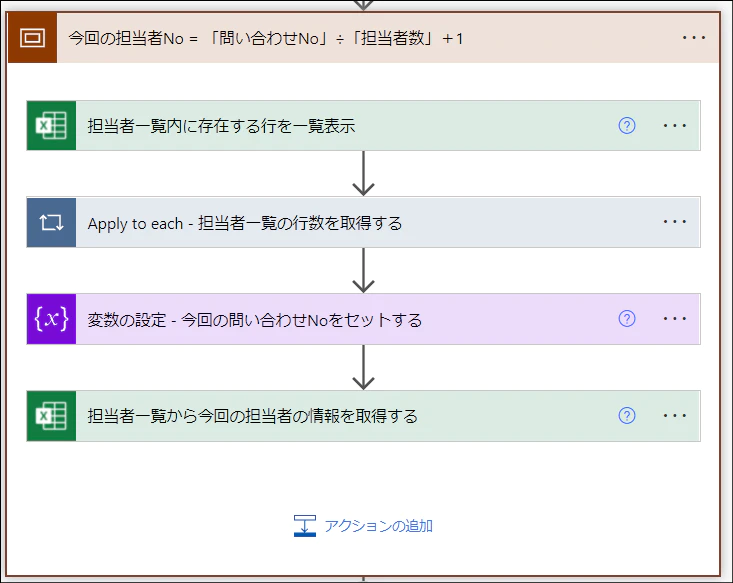Open ellipsis menu for 担当者一覧から今回の担当者の情報を取得する
This screenshot has height=583, width=733.
point(675,416)
